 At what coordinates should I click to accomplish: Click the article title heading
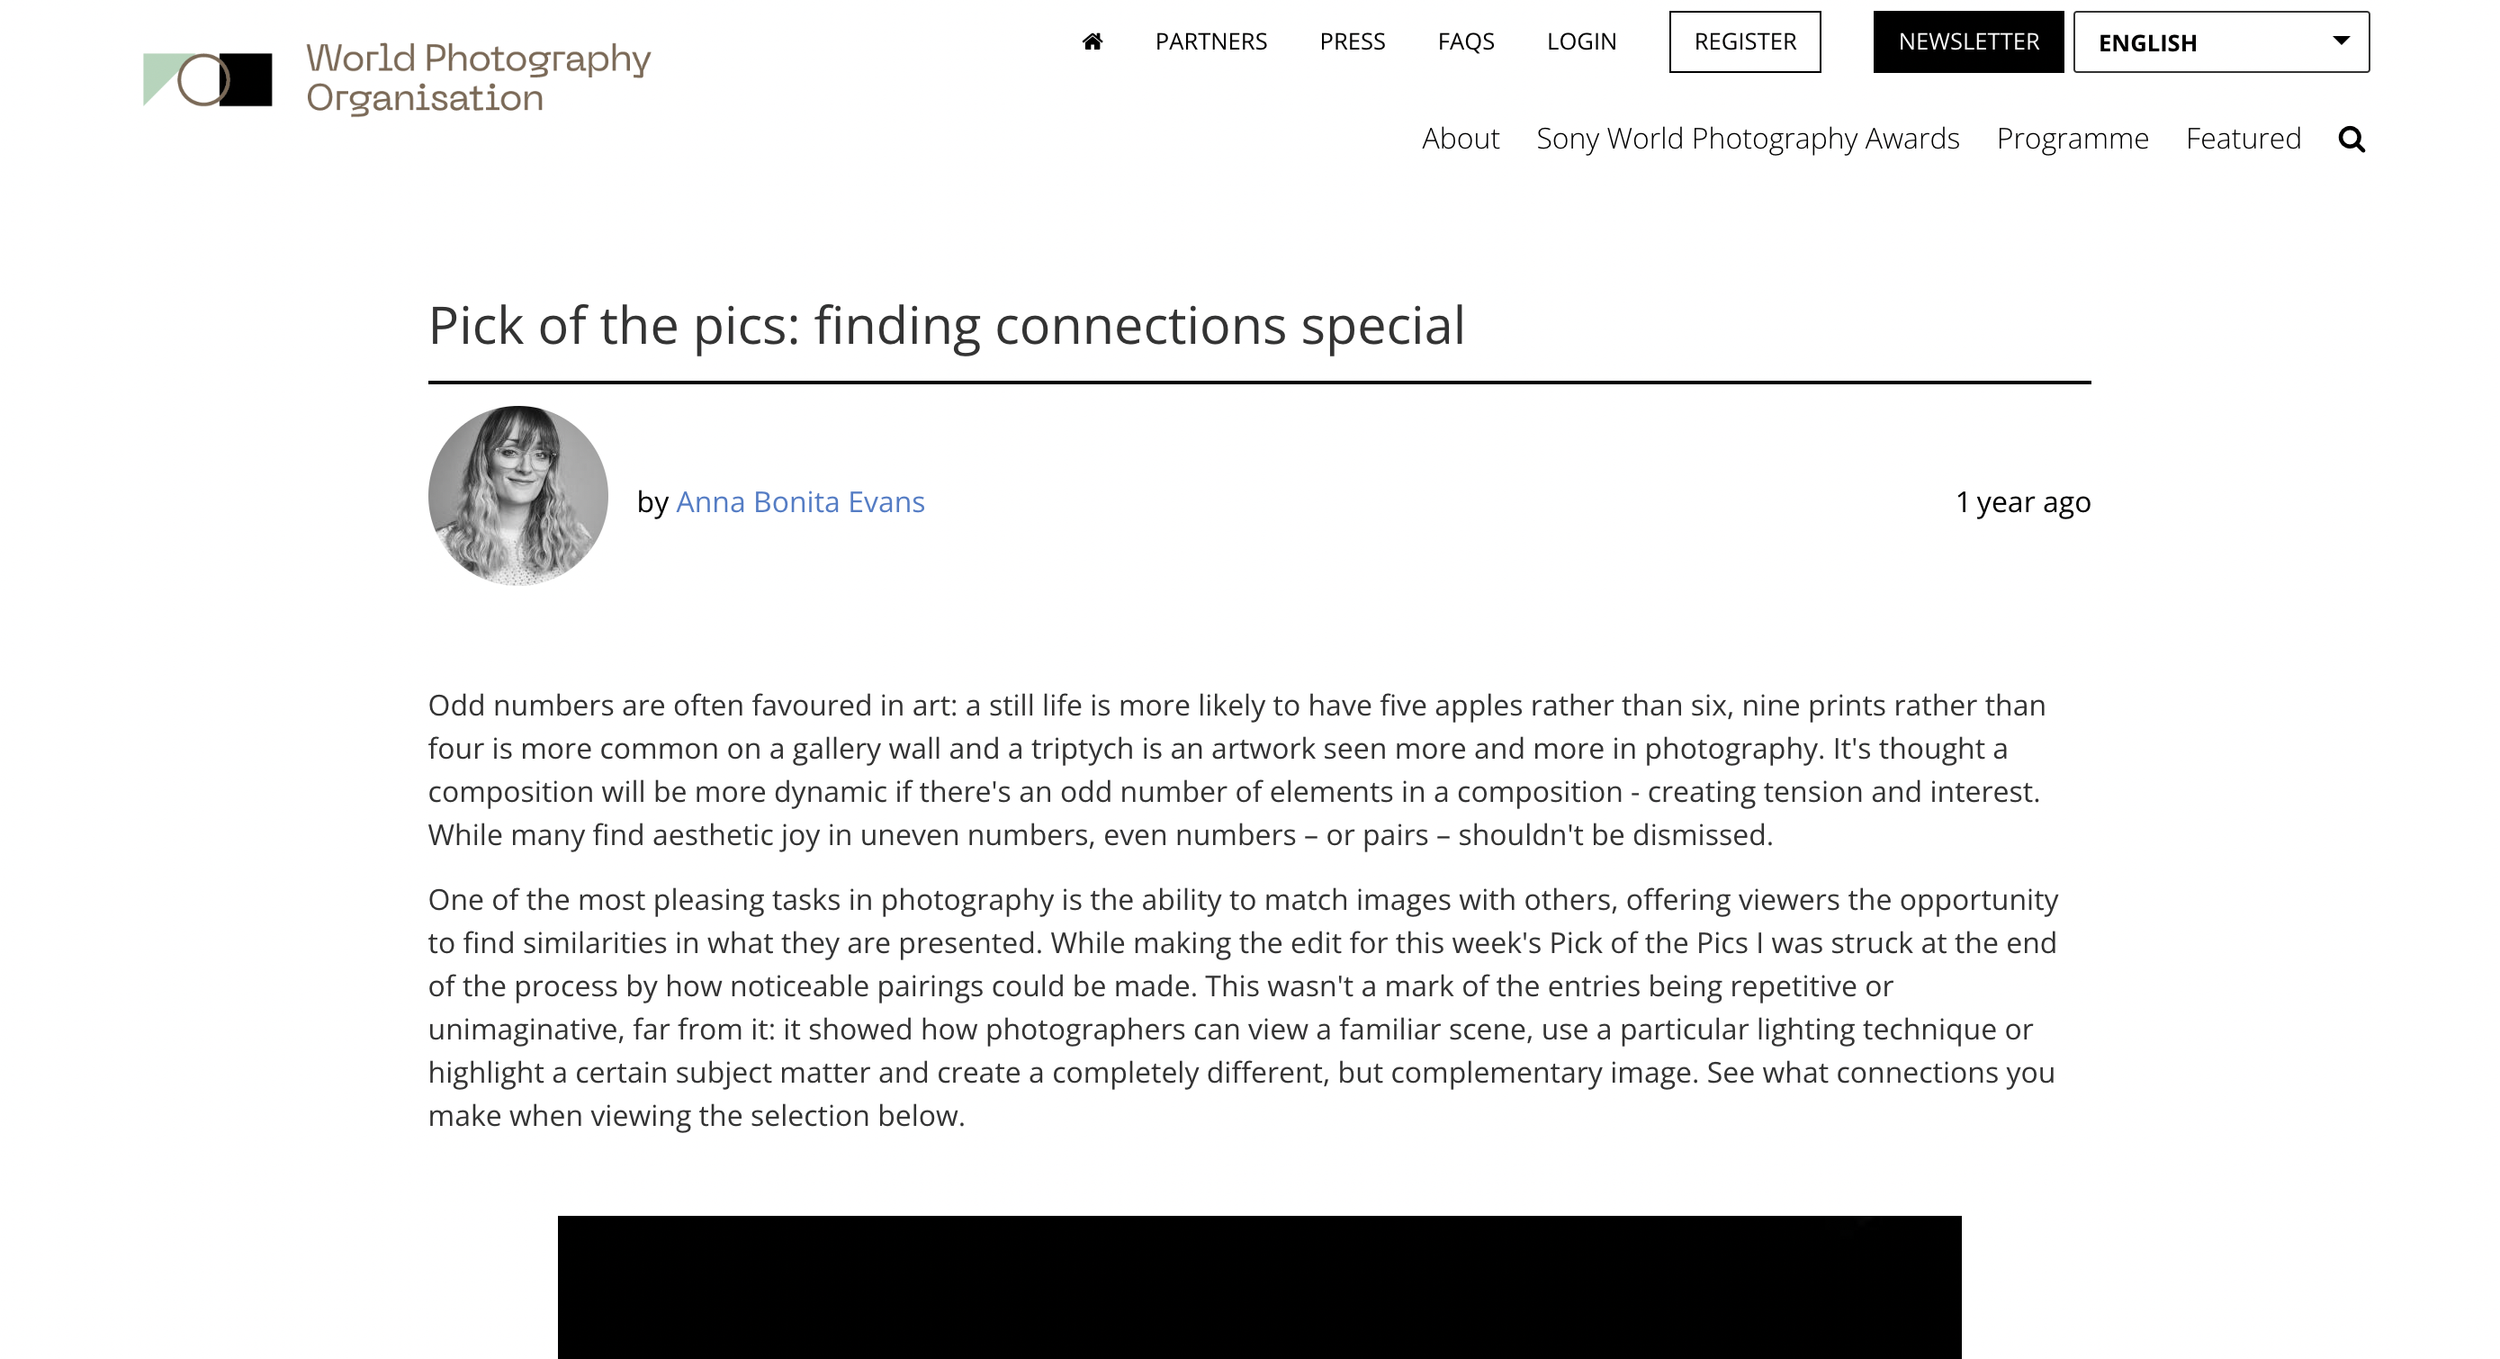[x=946, y=326]
